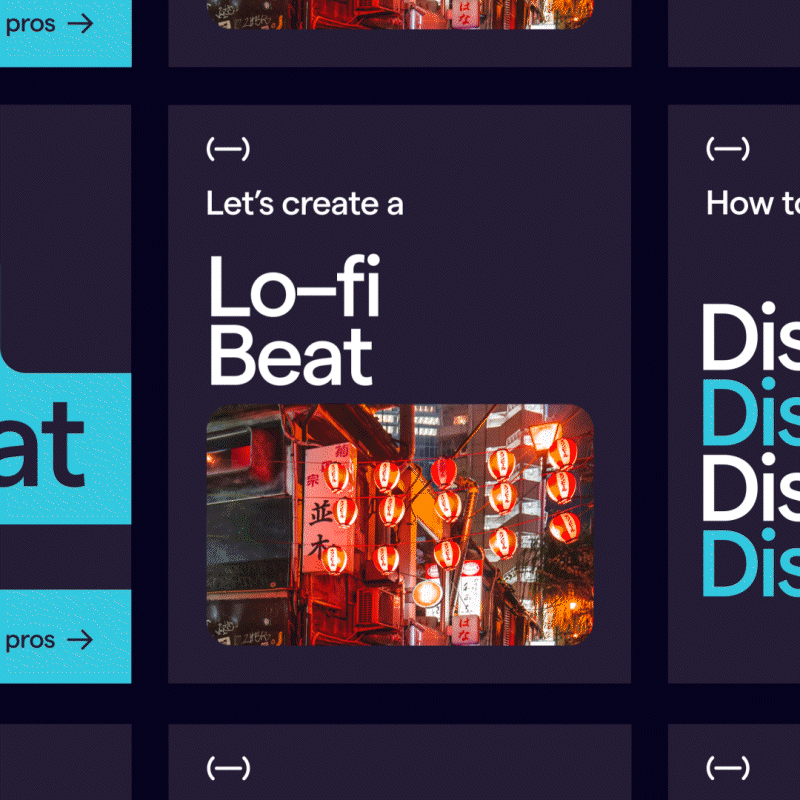Open the "Lo-fi Beat" headline
The width and height of the screenshot is (800, 800).
pos(290,320)
